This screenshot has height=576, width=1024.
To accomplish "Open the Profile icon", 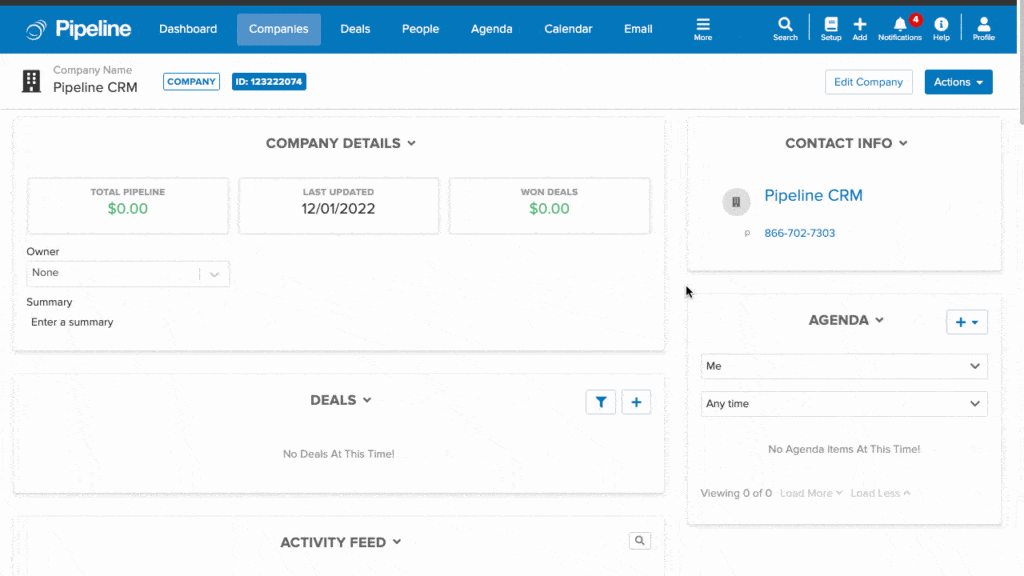I will click(983, 27).
